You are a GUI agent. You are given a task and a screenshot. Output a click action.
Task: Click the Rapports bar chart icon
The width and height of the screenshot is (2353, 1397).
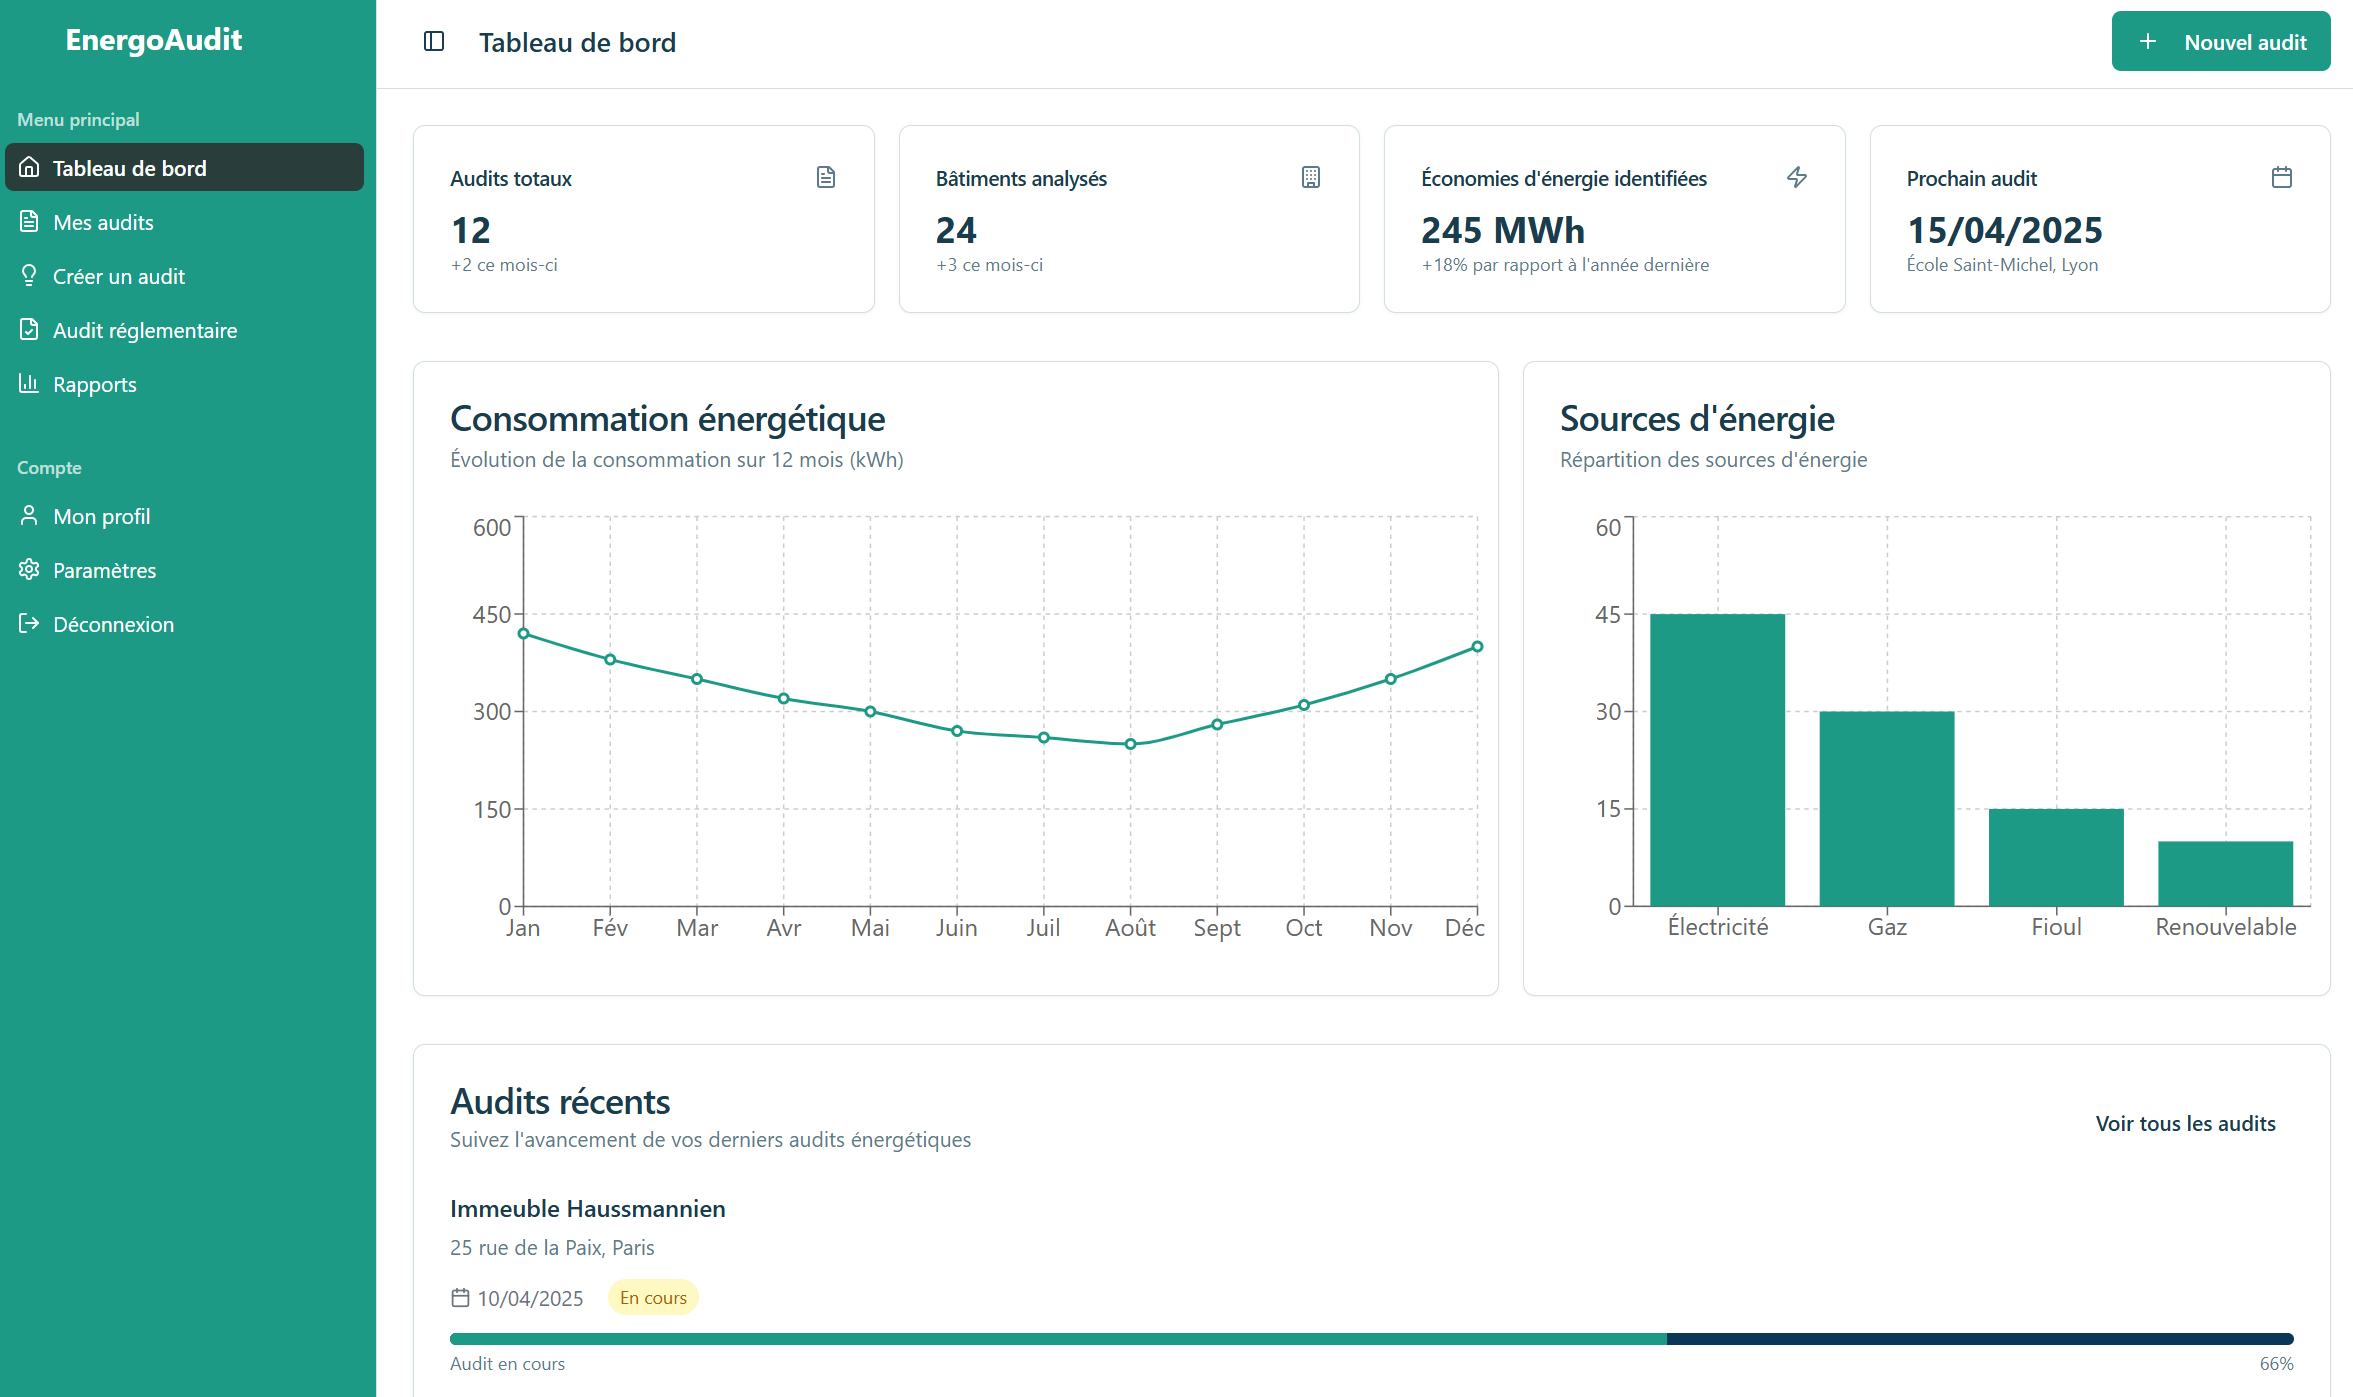(29, 384)
